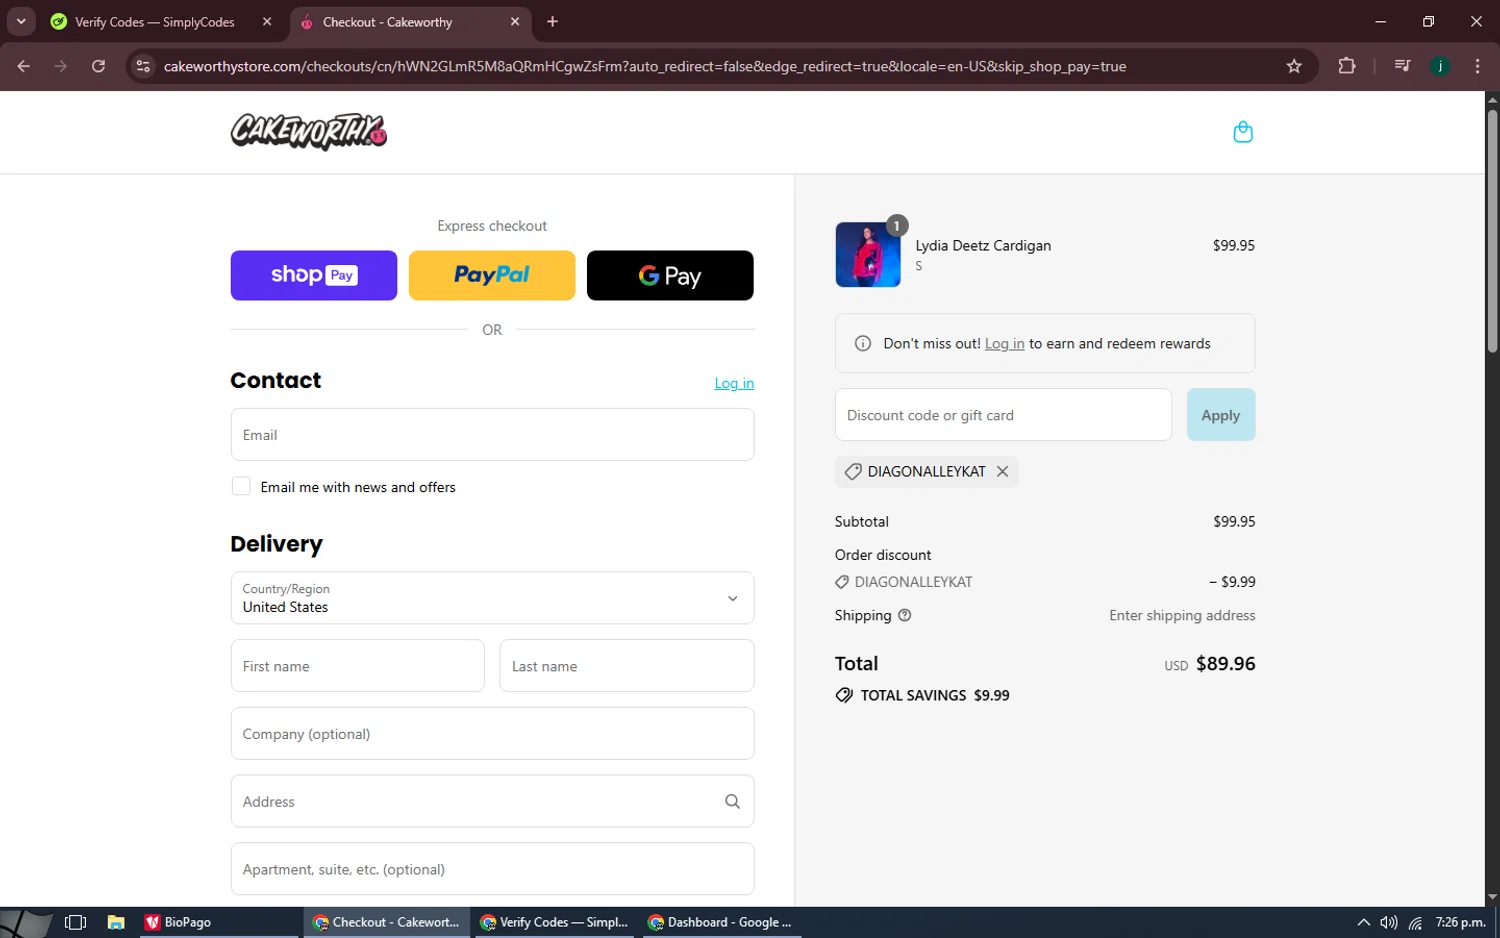This screenshot has height=938, width=1500.
Task: Click the Company (optional) field
Action: (492, 734)
